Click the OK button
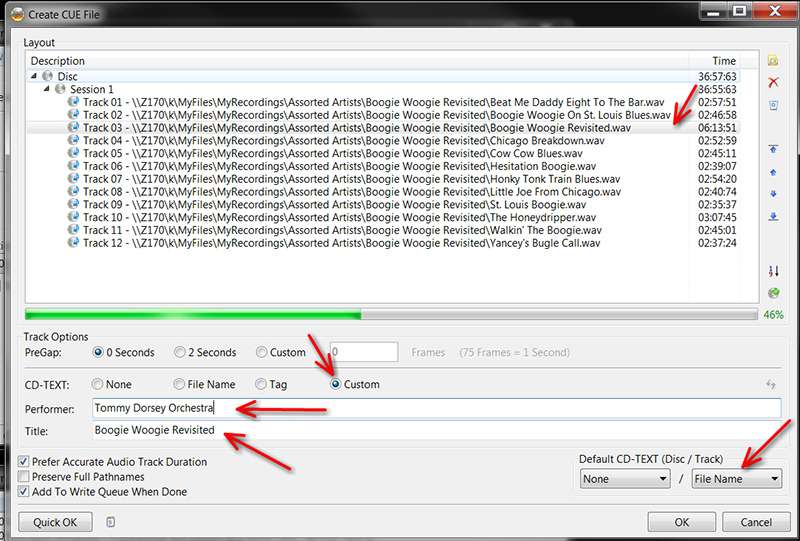Image resolution: width=800 pixels, height=541 pixels. pyautogui.click(x=682, y=522)
